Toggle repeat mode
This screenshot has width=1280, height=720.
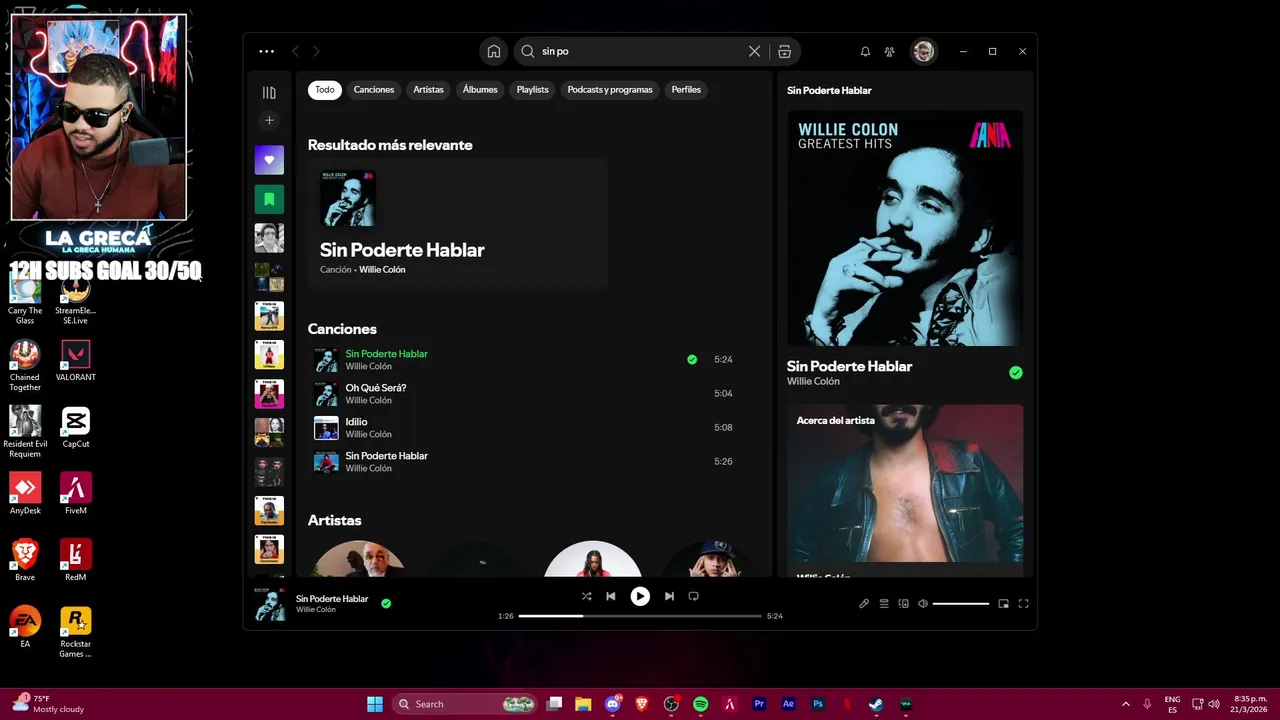tap(693, 596)
